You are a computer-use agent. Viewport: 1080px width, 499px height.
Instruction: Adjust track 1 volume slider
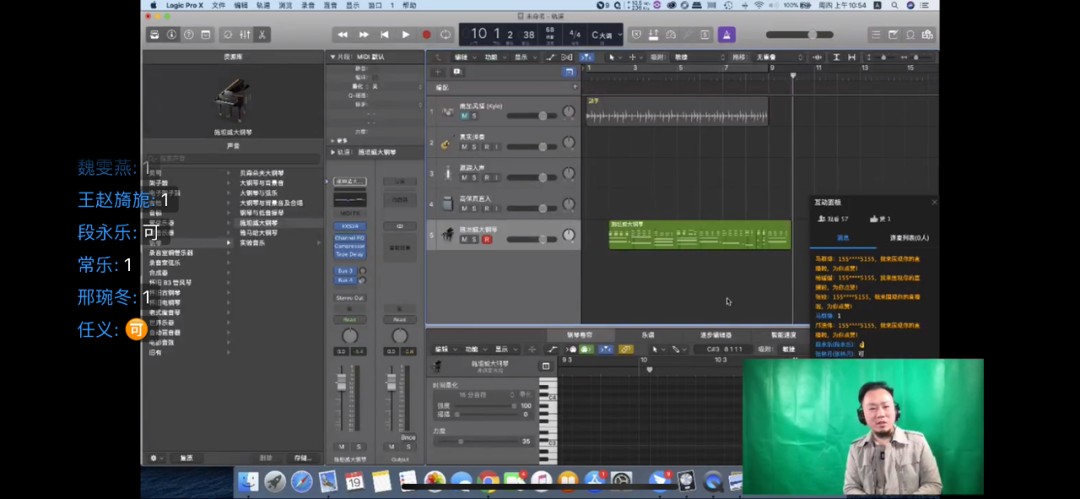[x=532, y=116]
